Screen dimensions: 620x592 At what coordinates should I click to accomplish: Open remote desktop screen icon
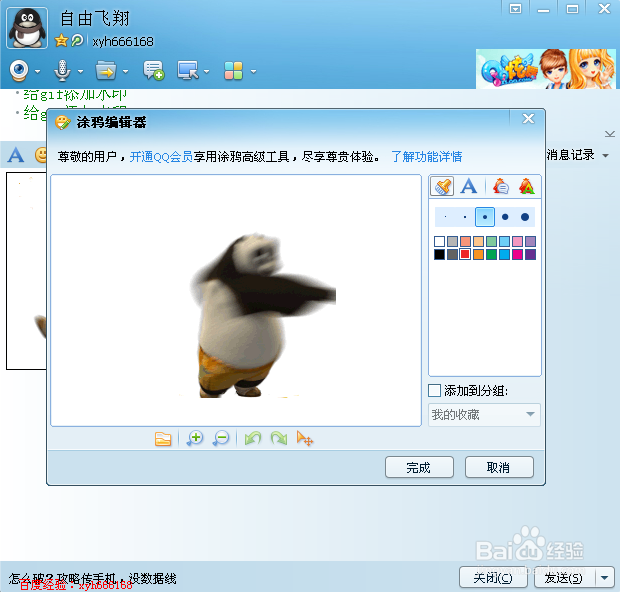tap(188, 71)
